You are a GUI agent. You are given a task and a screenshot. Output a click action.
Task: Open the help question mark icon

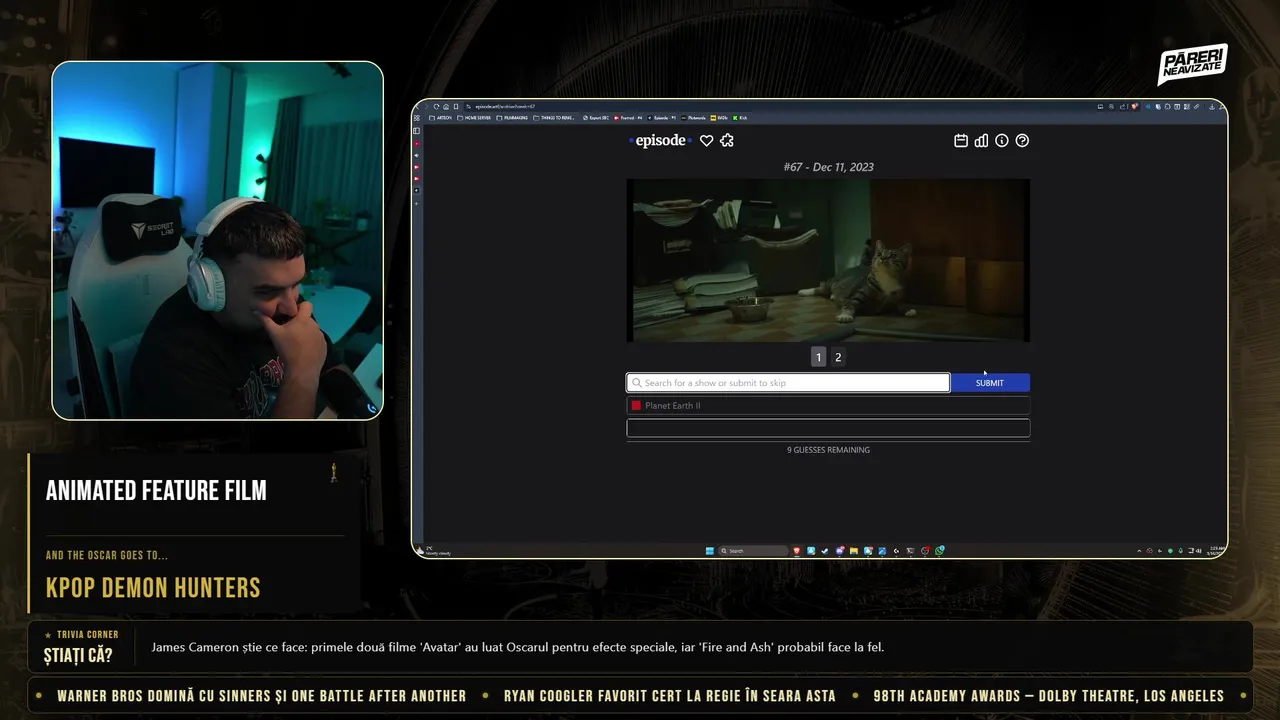pyautogui.click(x=1022, y=141)
